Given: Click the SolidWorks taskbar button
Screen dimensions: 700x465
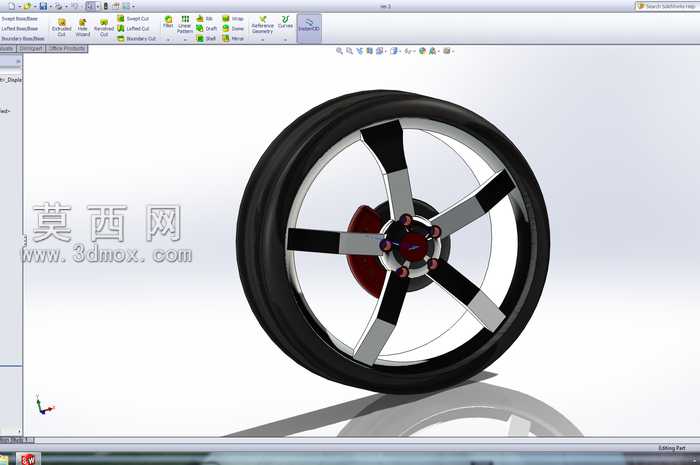Looking at the screenshot, I should pos(29,459).
